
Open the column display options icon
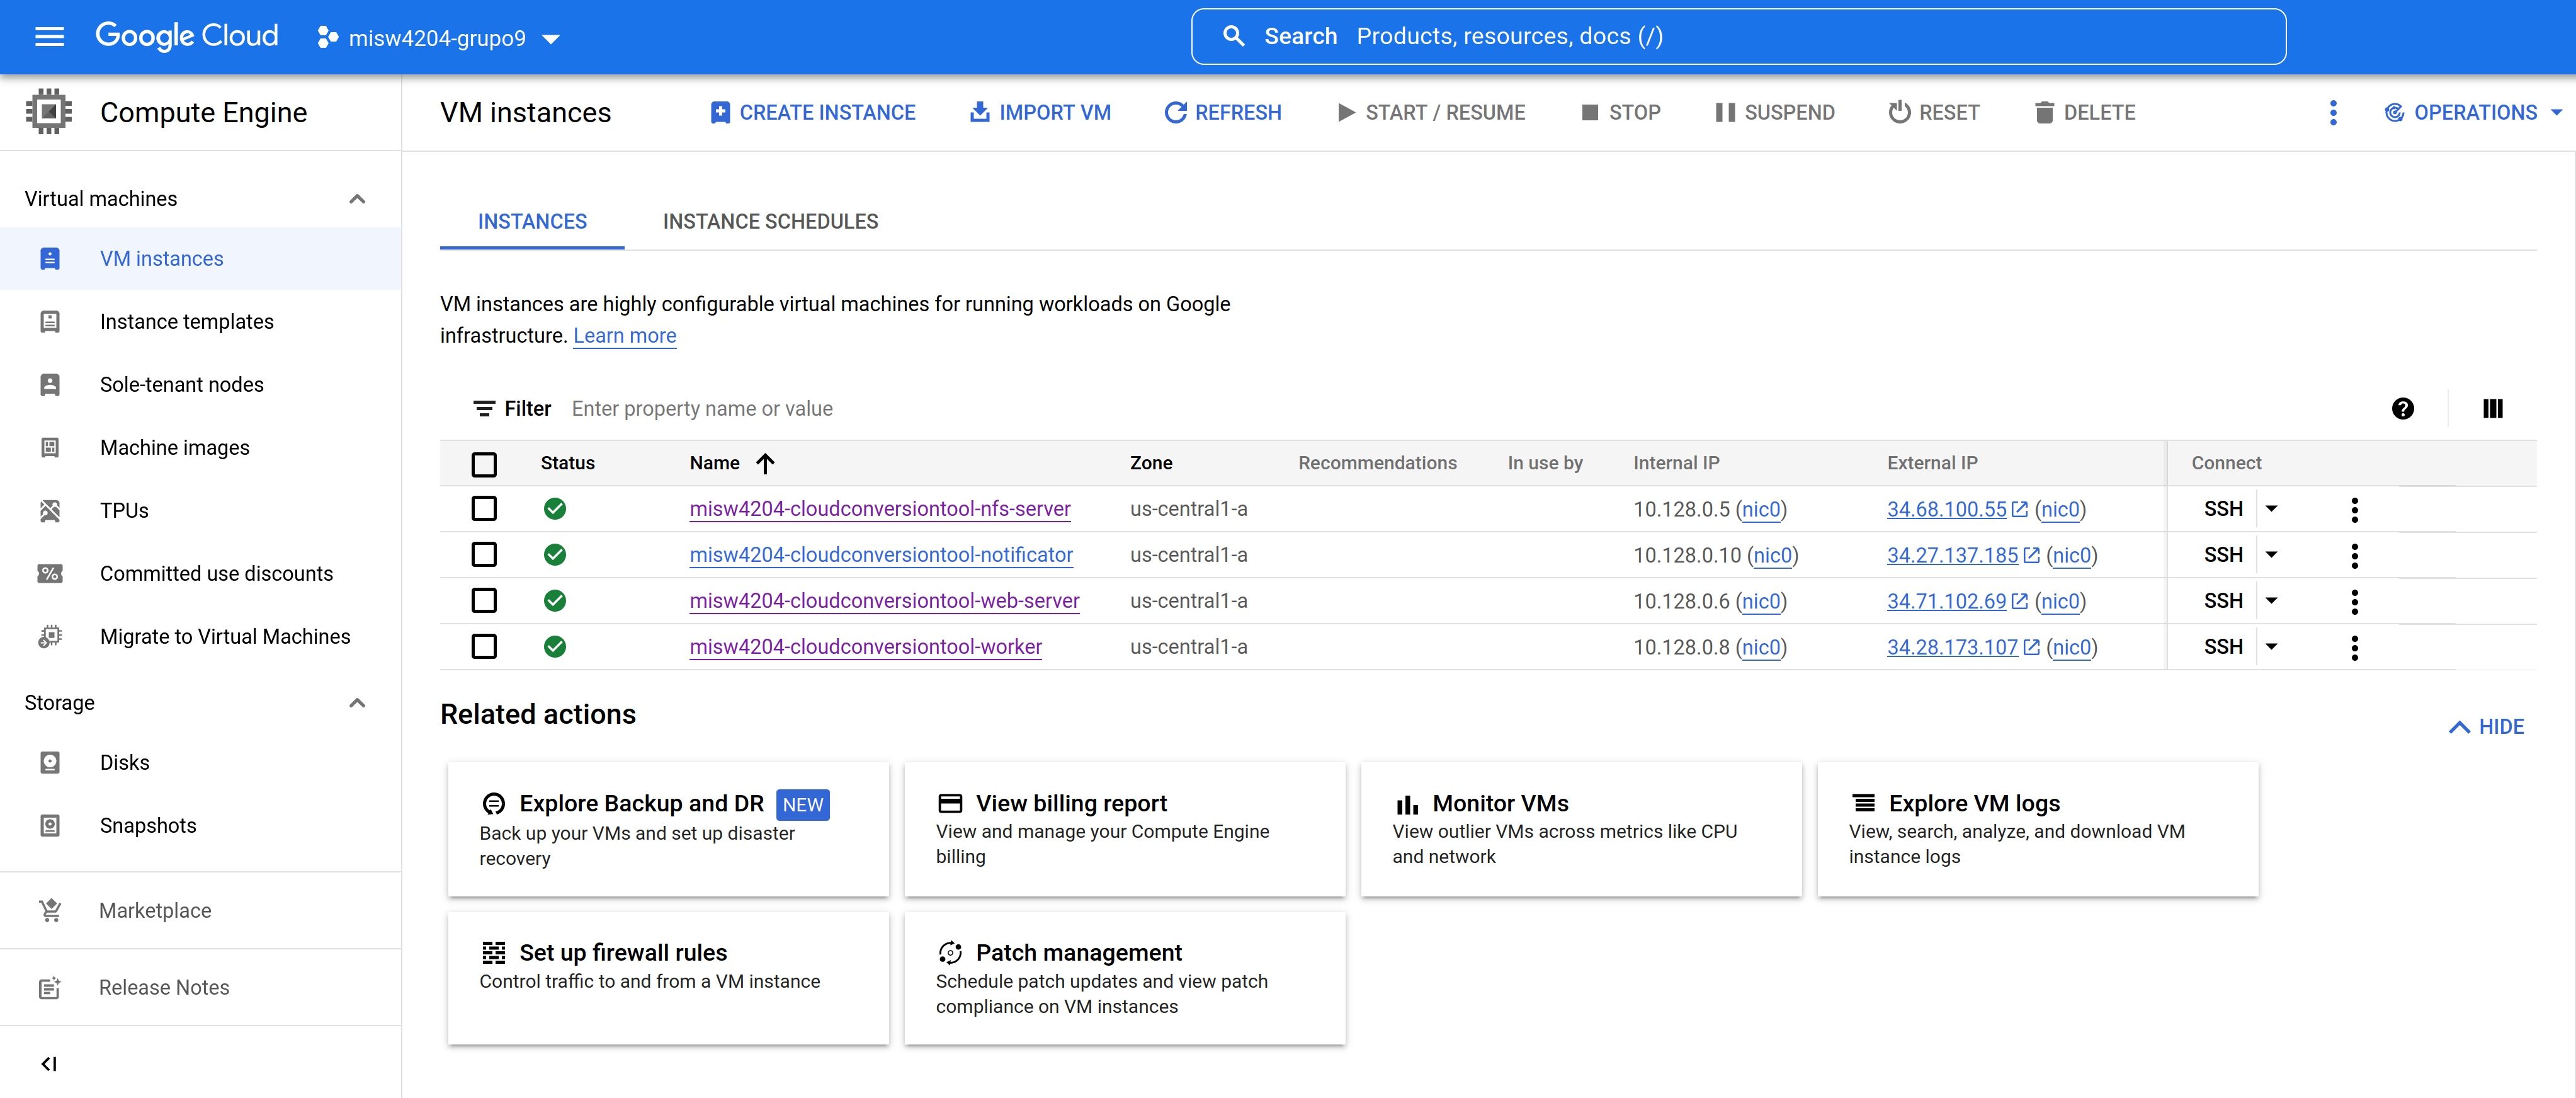coord(2492,409)
